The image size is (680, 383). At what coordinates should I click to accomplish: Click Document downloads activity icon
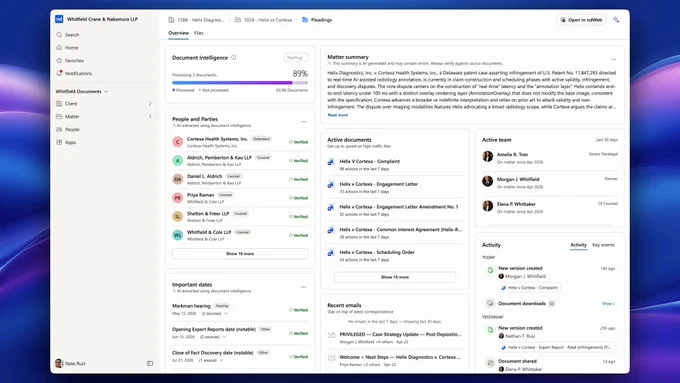pos(490,303)
